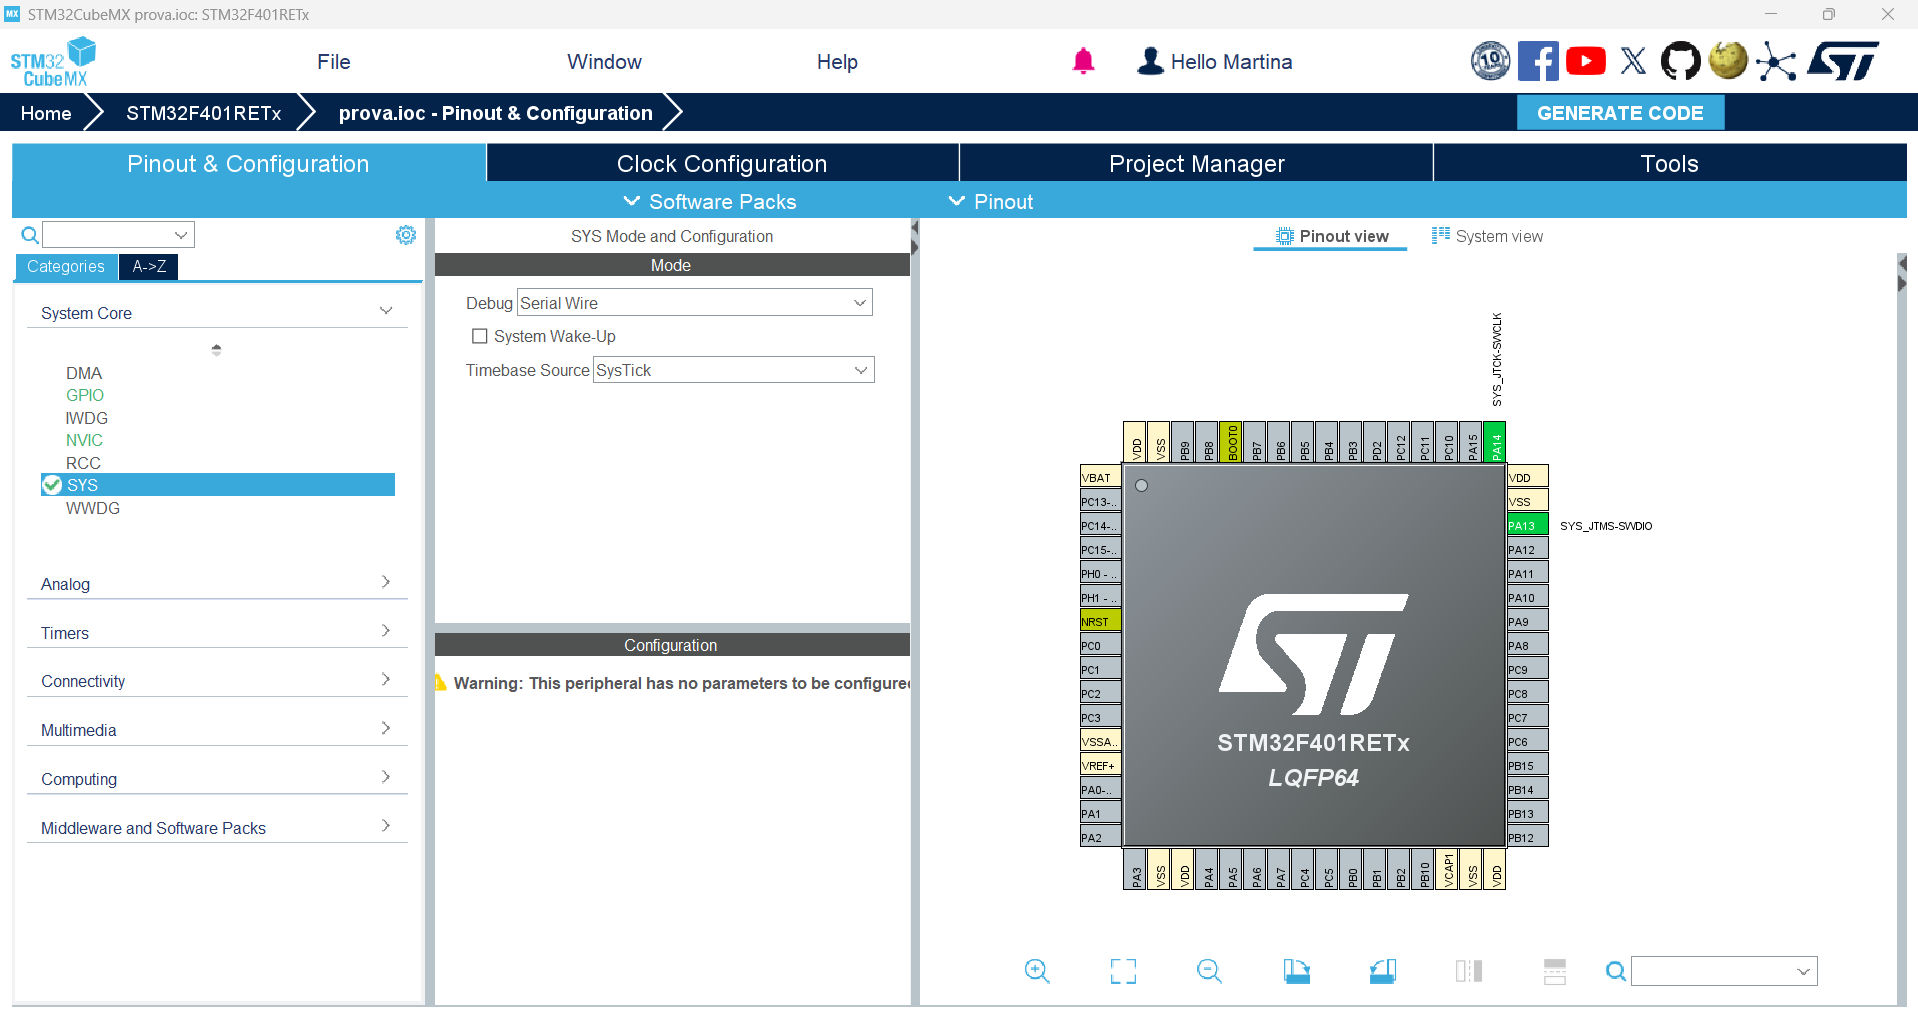Go to Home via the breadcrumb link
This screenshot has width=1918, height=1017.
tap(44, 112)
